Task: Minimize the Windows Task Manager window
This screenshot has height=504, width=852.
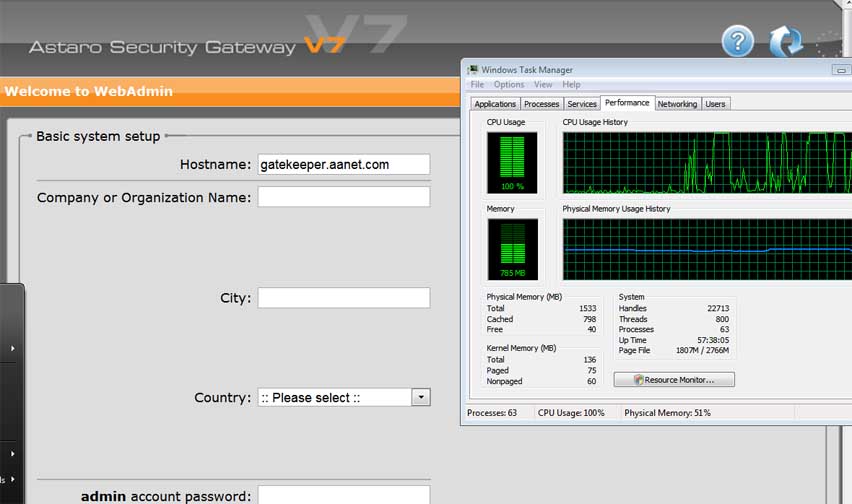Action: pos(841,70)
